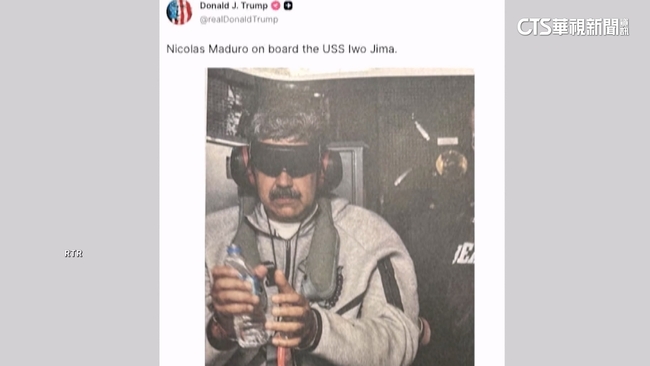The height and width of the screenshot is (366, 650).
Task: Click the post text about USS Iwo Jima
Action: click(282, 49)
